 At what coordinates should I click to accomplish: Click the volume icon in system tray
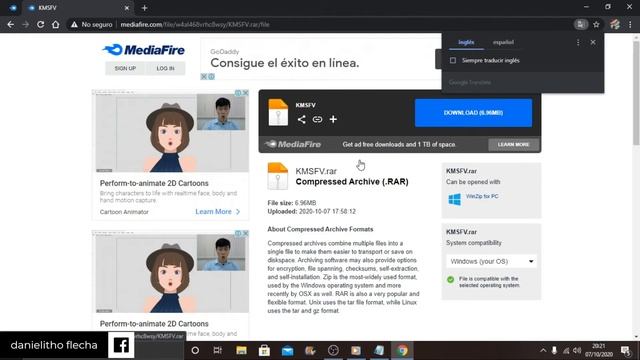tap(577, 350)
